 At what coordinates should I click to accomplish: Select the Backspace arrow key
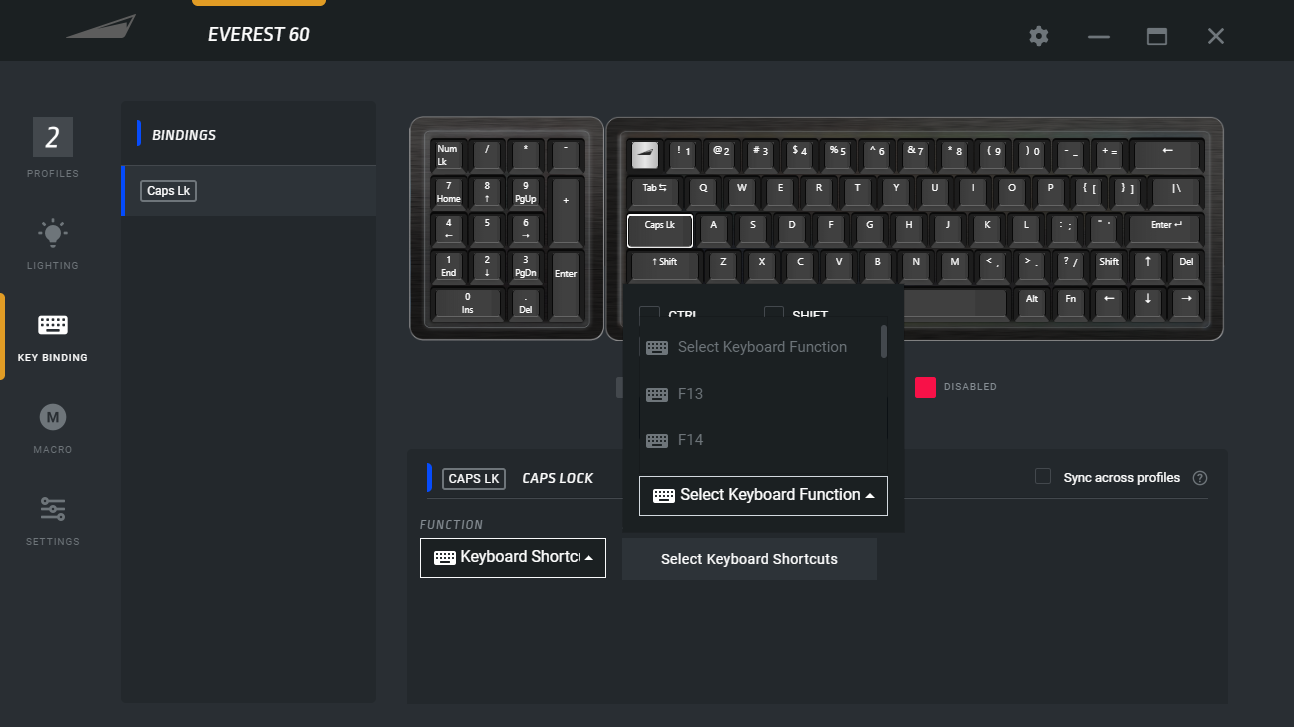(x=1166, y=154)
